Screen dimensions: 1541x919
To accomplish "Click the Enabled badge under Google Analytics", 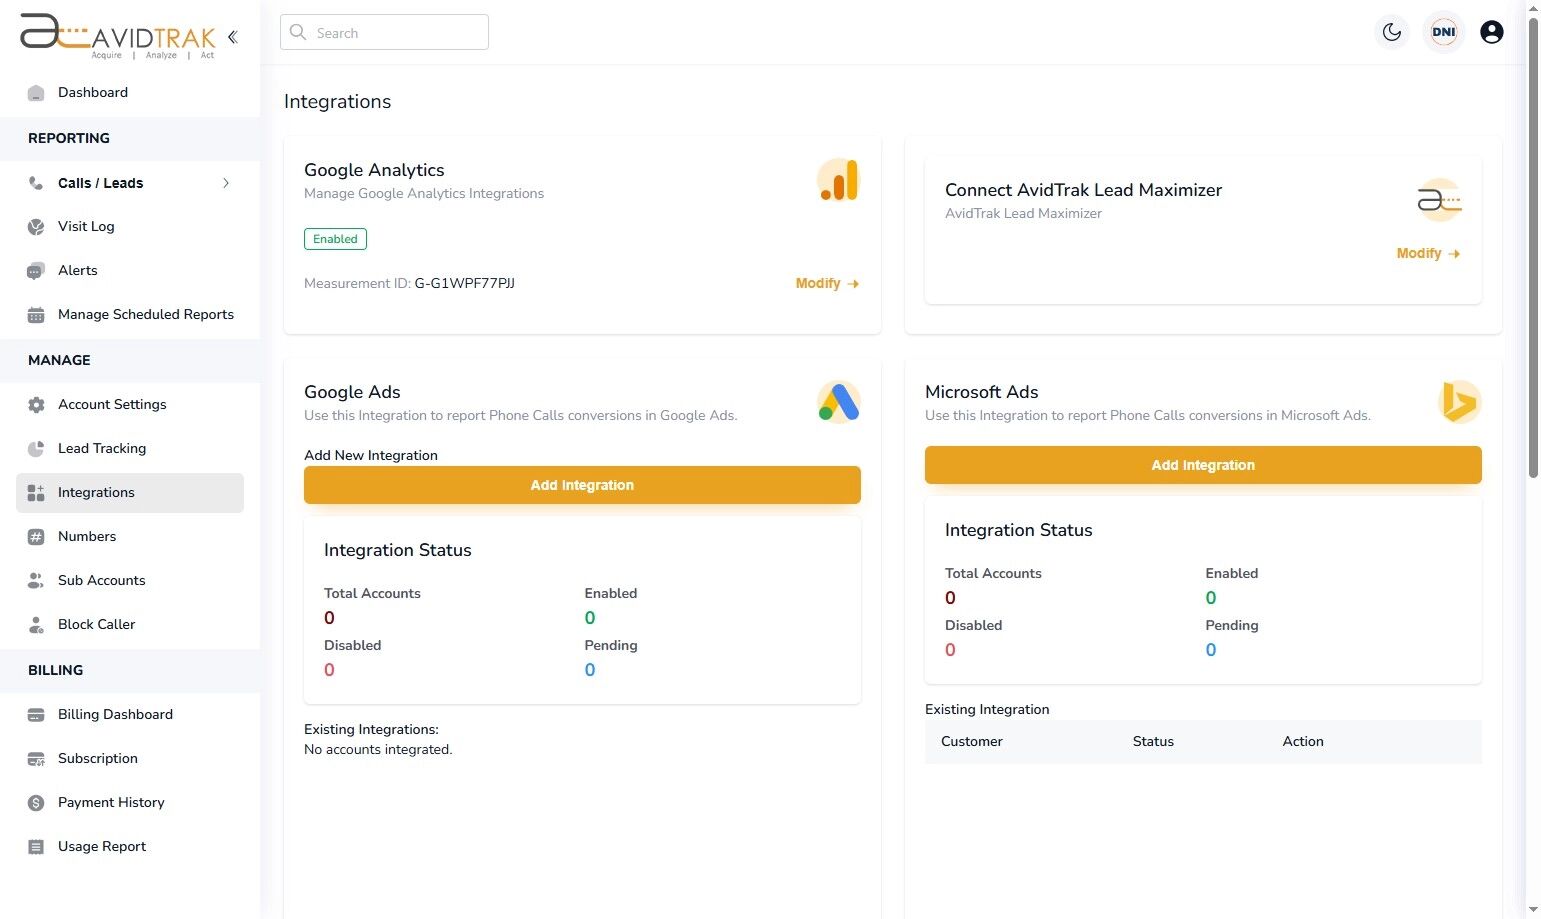I will 335,238.
